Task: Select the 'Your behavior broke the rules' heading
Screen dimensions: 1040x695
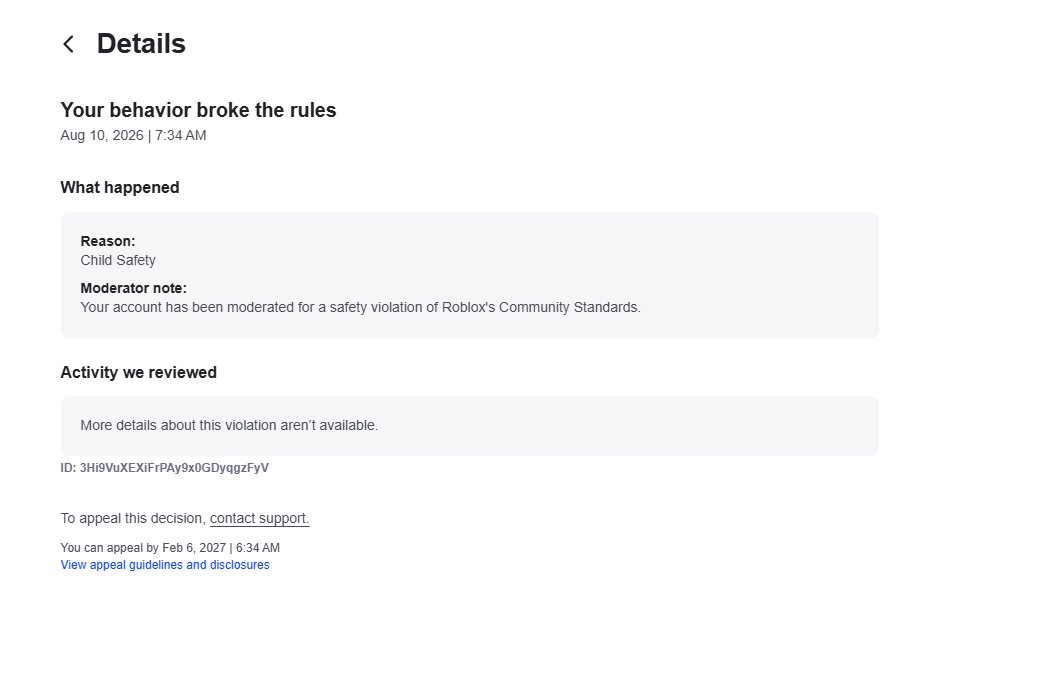Action: pos(198,110)
